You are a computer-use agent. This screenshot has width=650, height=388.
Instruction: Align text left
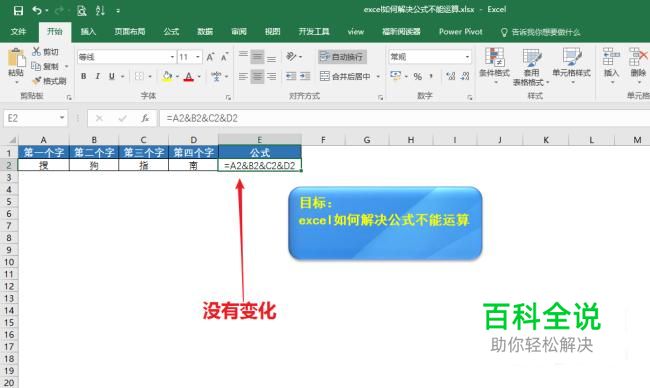243,76
